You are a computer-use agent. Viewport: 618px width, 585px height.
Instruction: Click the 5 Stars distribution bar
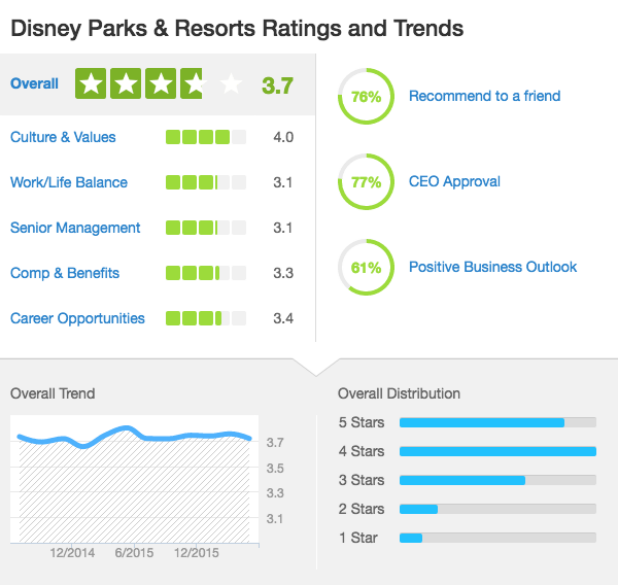(497, 422)
